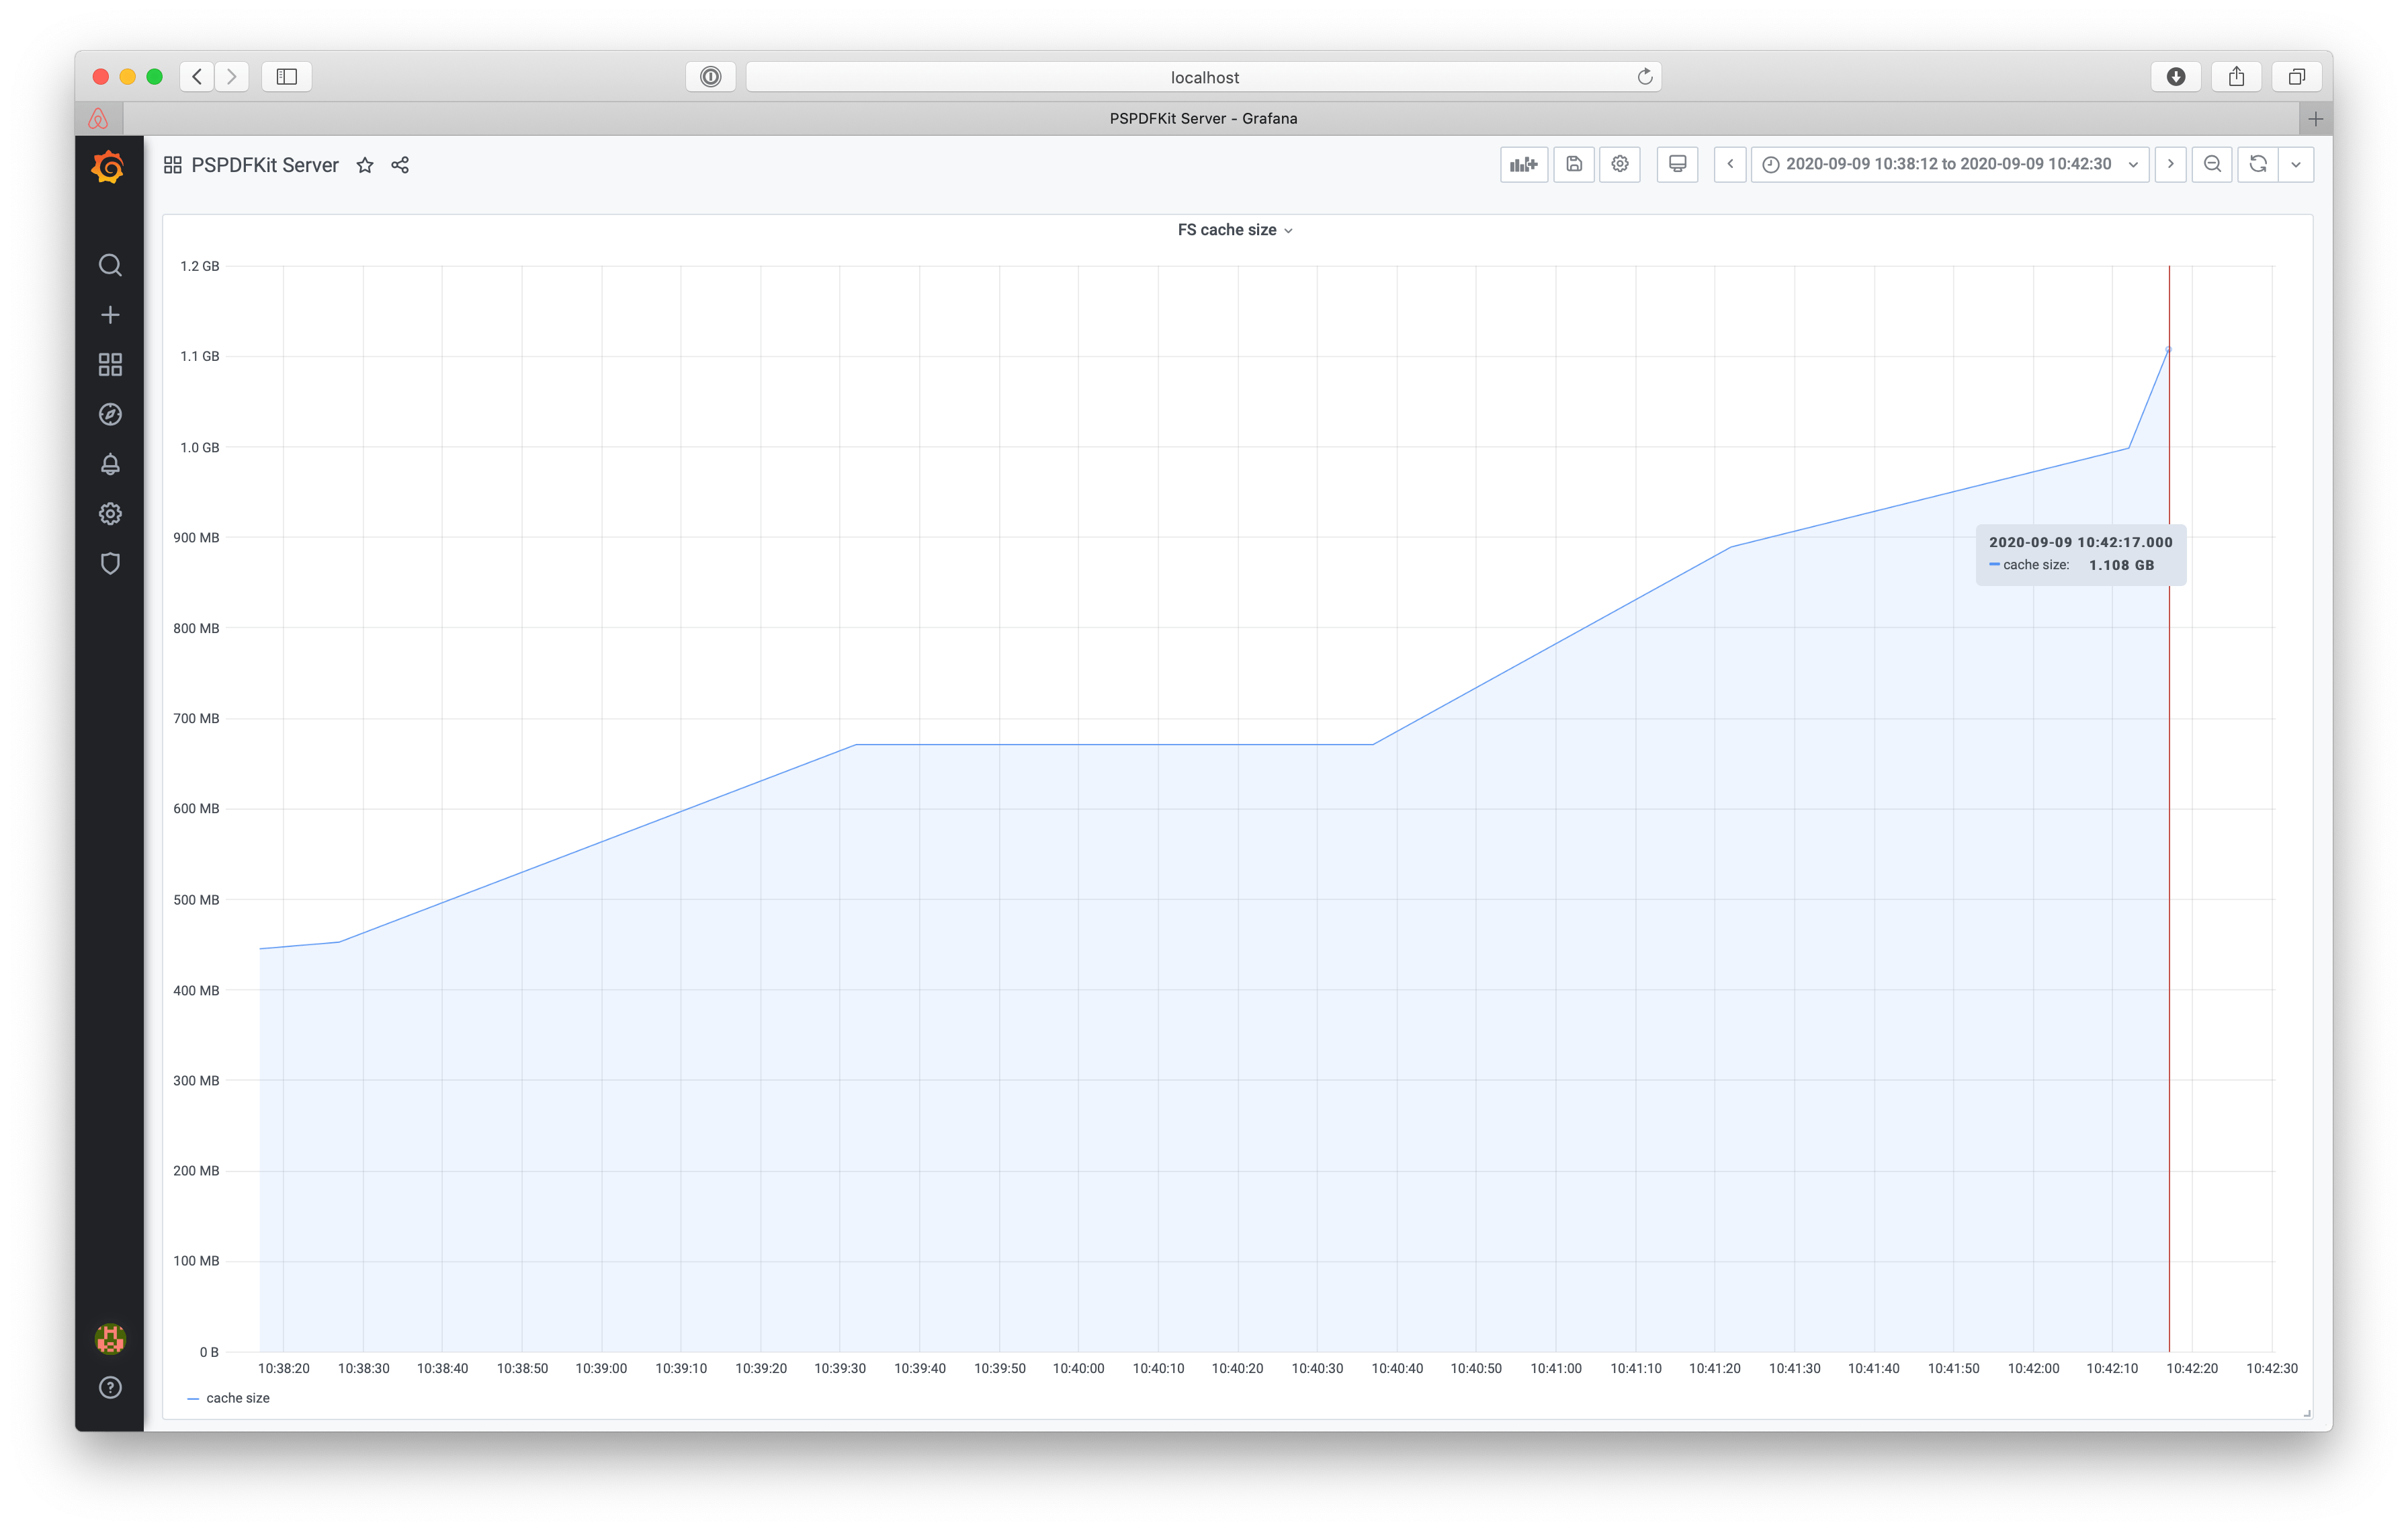The image size is (2408, 1531).
Task: Click the Create new (+) sidebar icon
Action: click(x=109, y=314)
